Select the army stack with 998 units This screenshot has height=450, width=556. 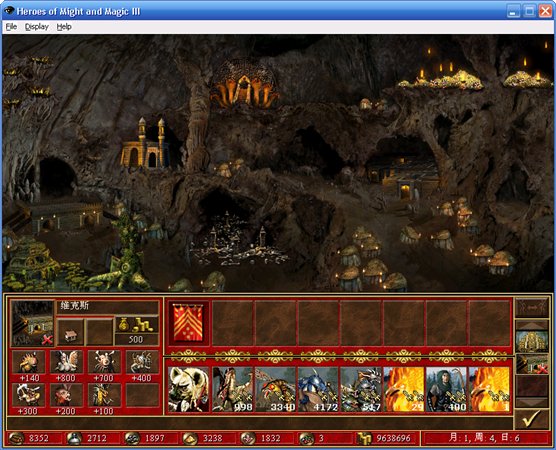click(232, 389)
